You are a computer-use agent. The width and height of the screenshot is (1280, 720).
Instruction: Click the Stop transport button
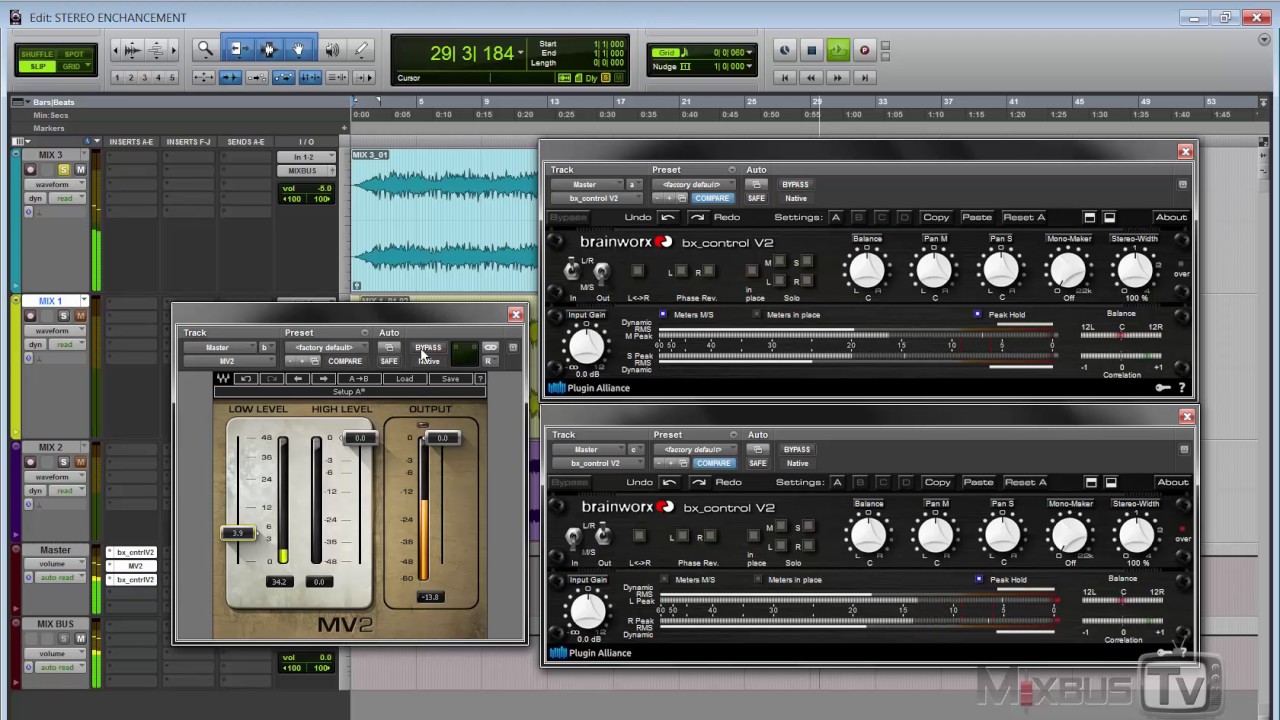[812, 50]
